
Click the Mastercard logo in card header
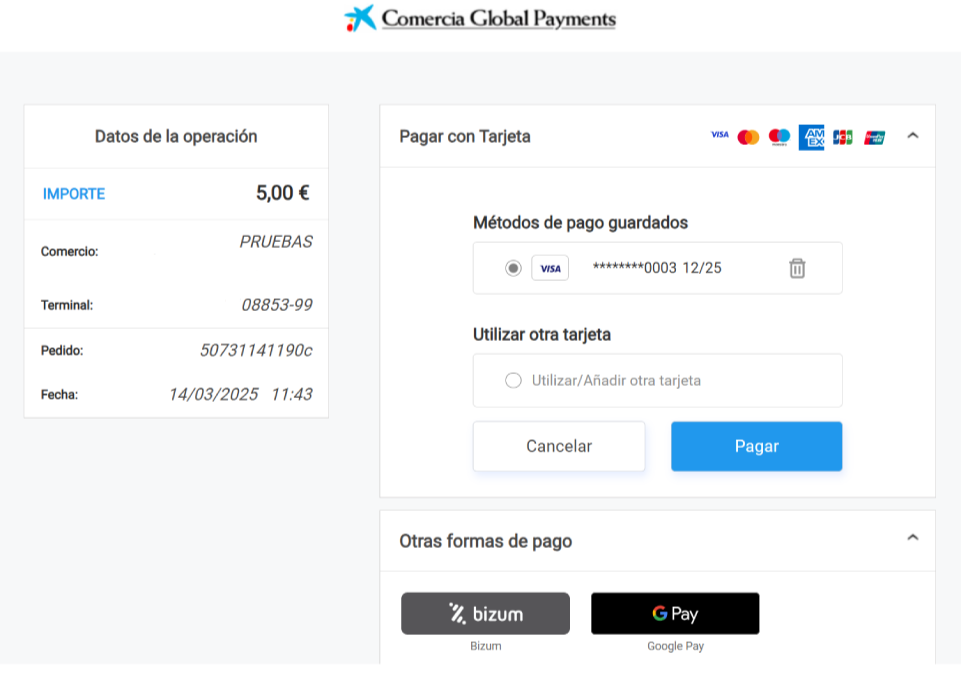click(x=748, y=137)
